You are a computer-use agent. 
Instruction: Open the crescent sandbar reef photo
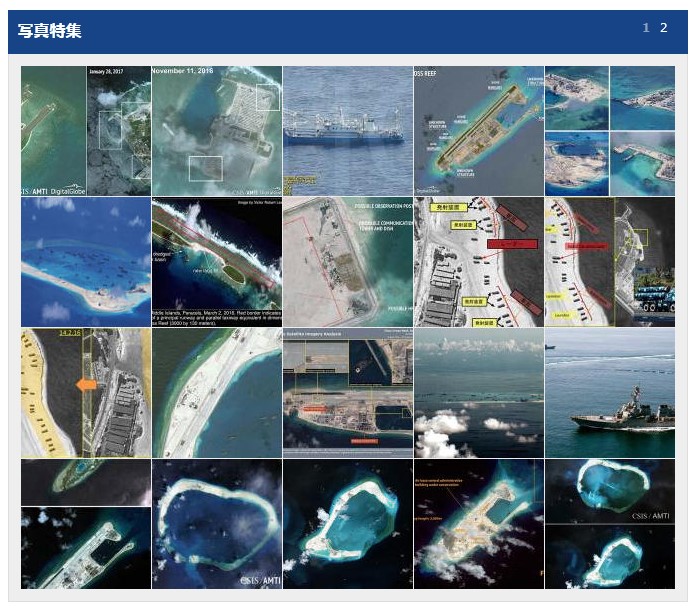[x=86, y=261]
